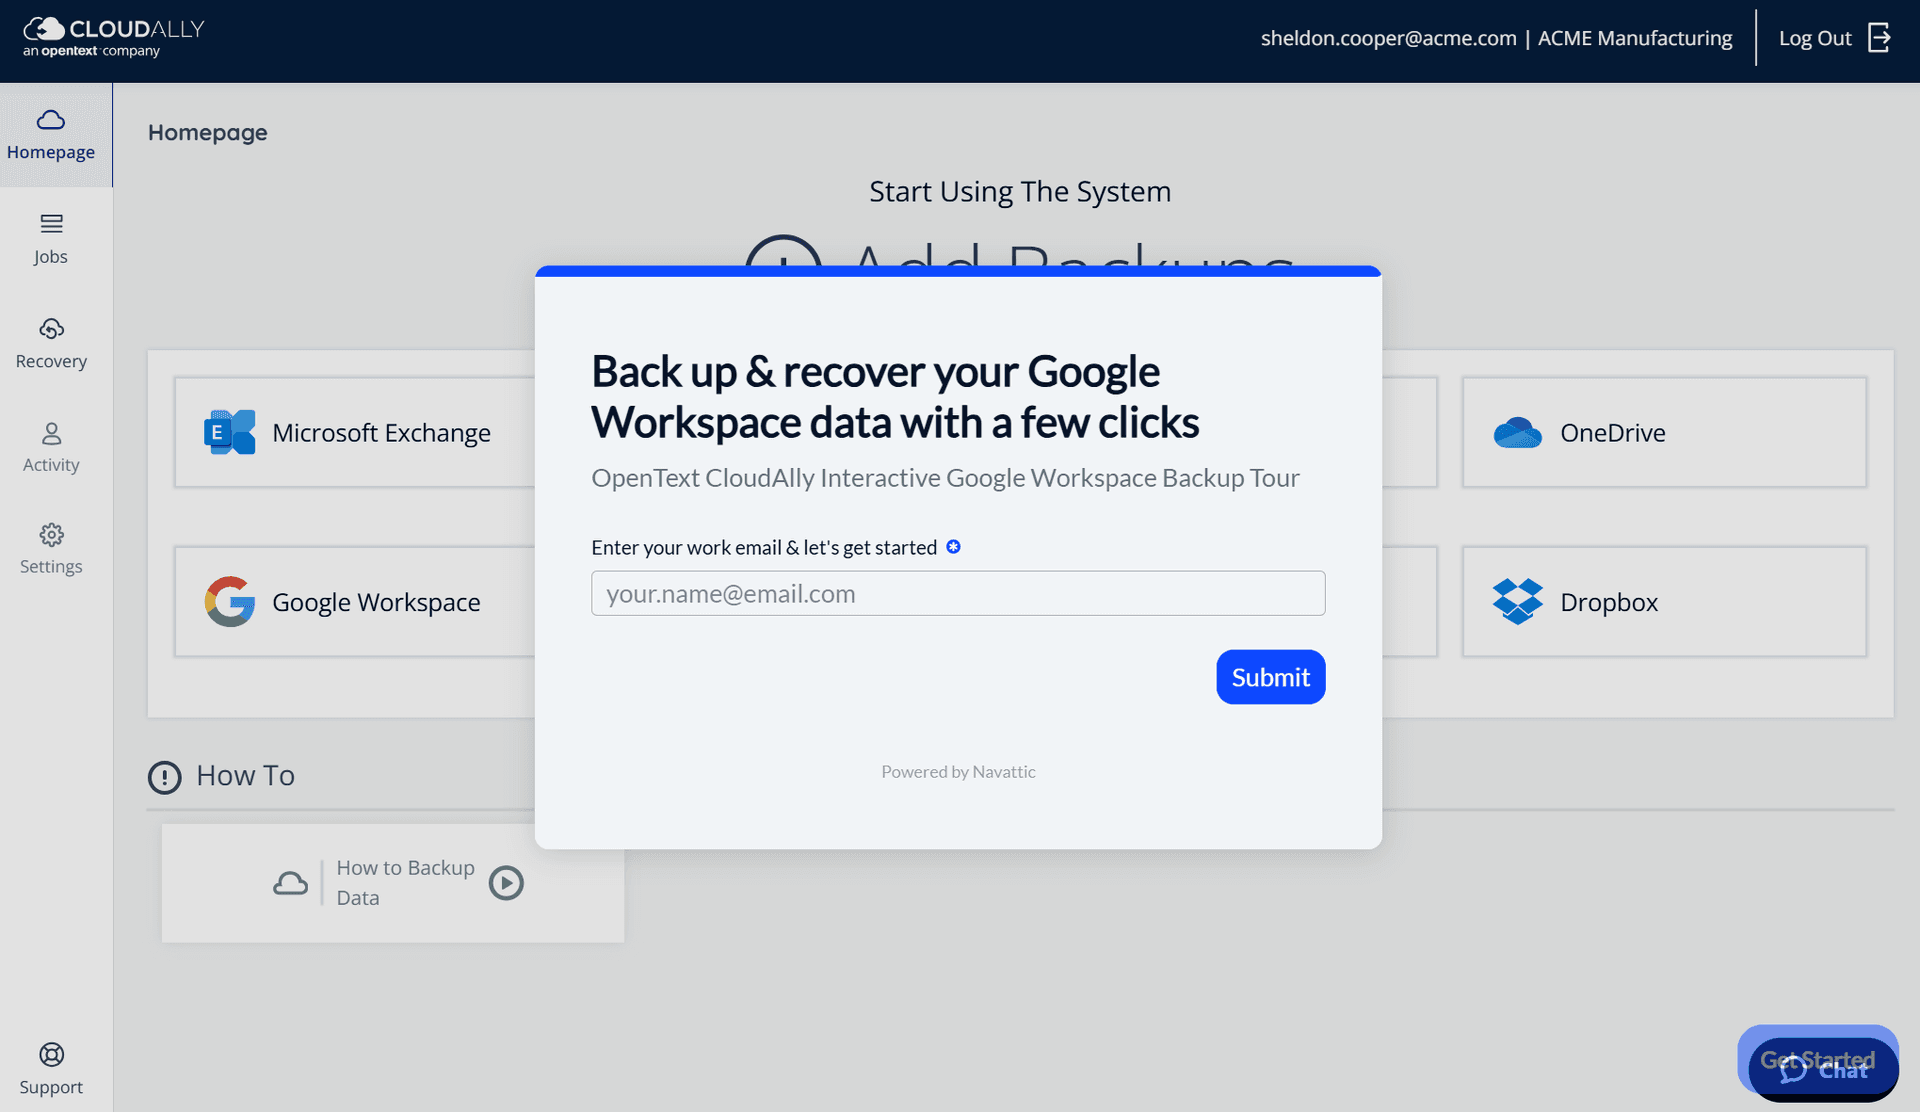Screen dimensions: 1920x1112
Task: Click the email address input field
Action: [x=957, y=593]
